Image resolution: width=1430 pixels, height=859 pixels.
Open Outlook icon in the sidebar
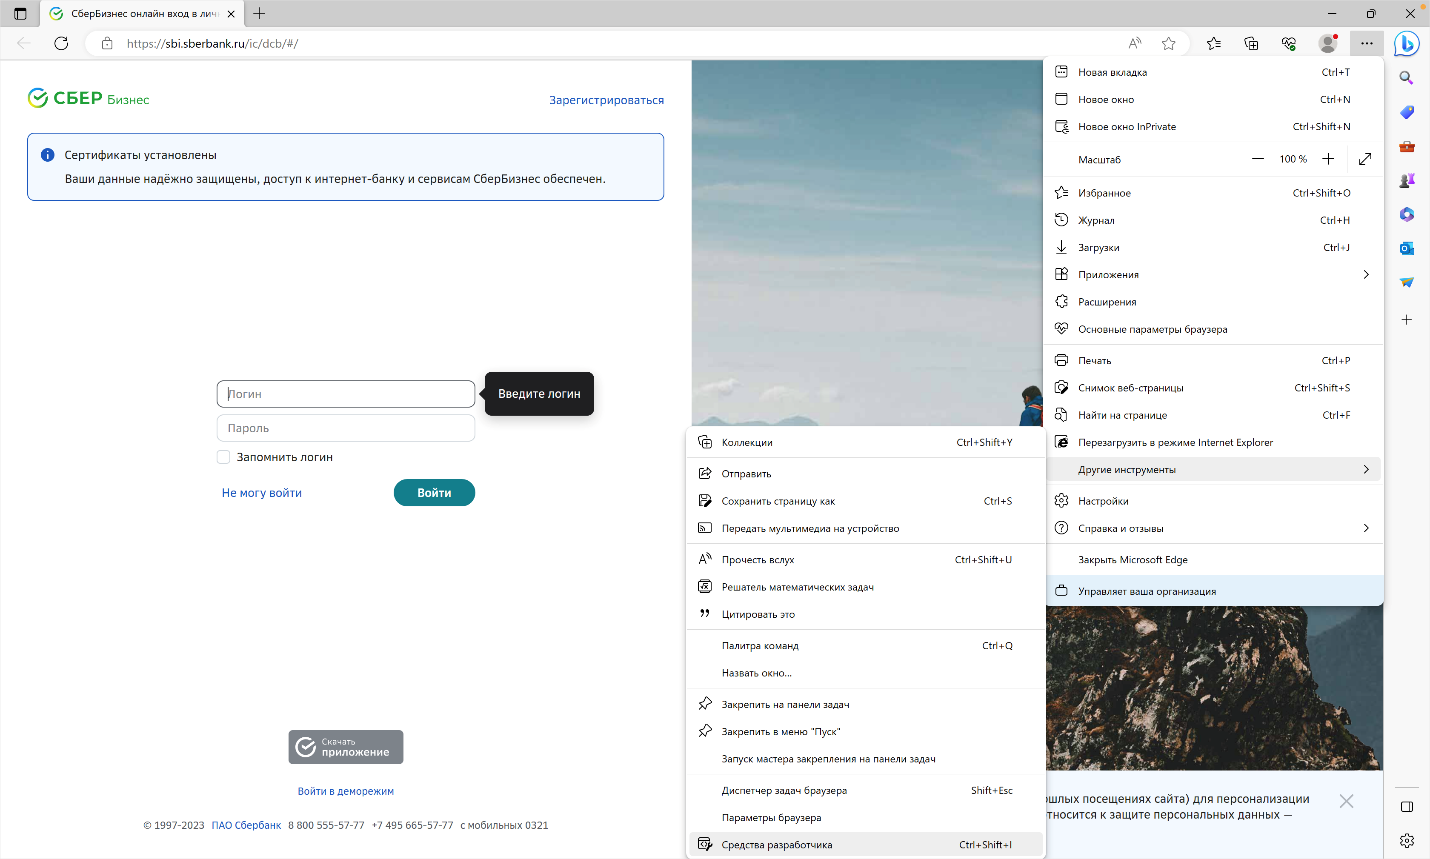click(1407, 248)
